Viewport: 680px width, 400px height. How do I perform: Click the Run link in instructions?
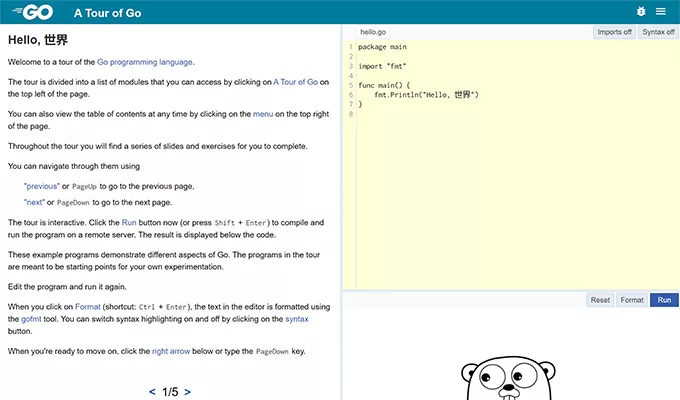click(129, 223)
